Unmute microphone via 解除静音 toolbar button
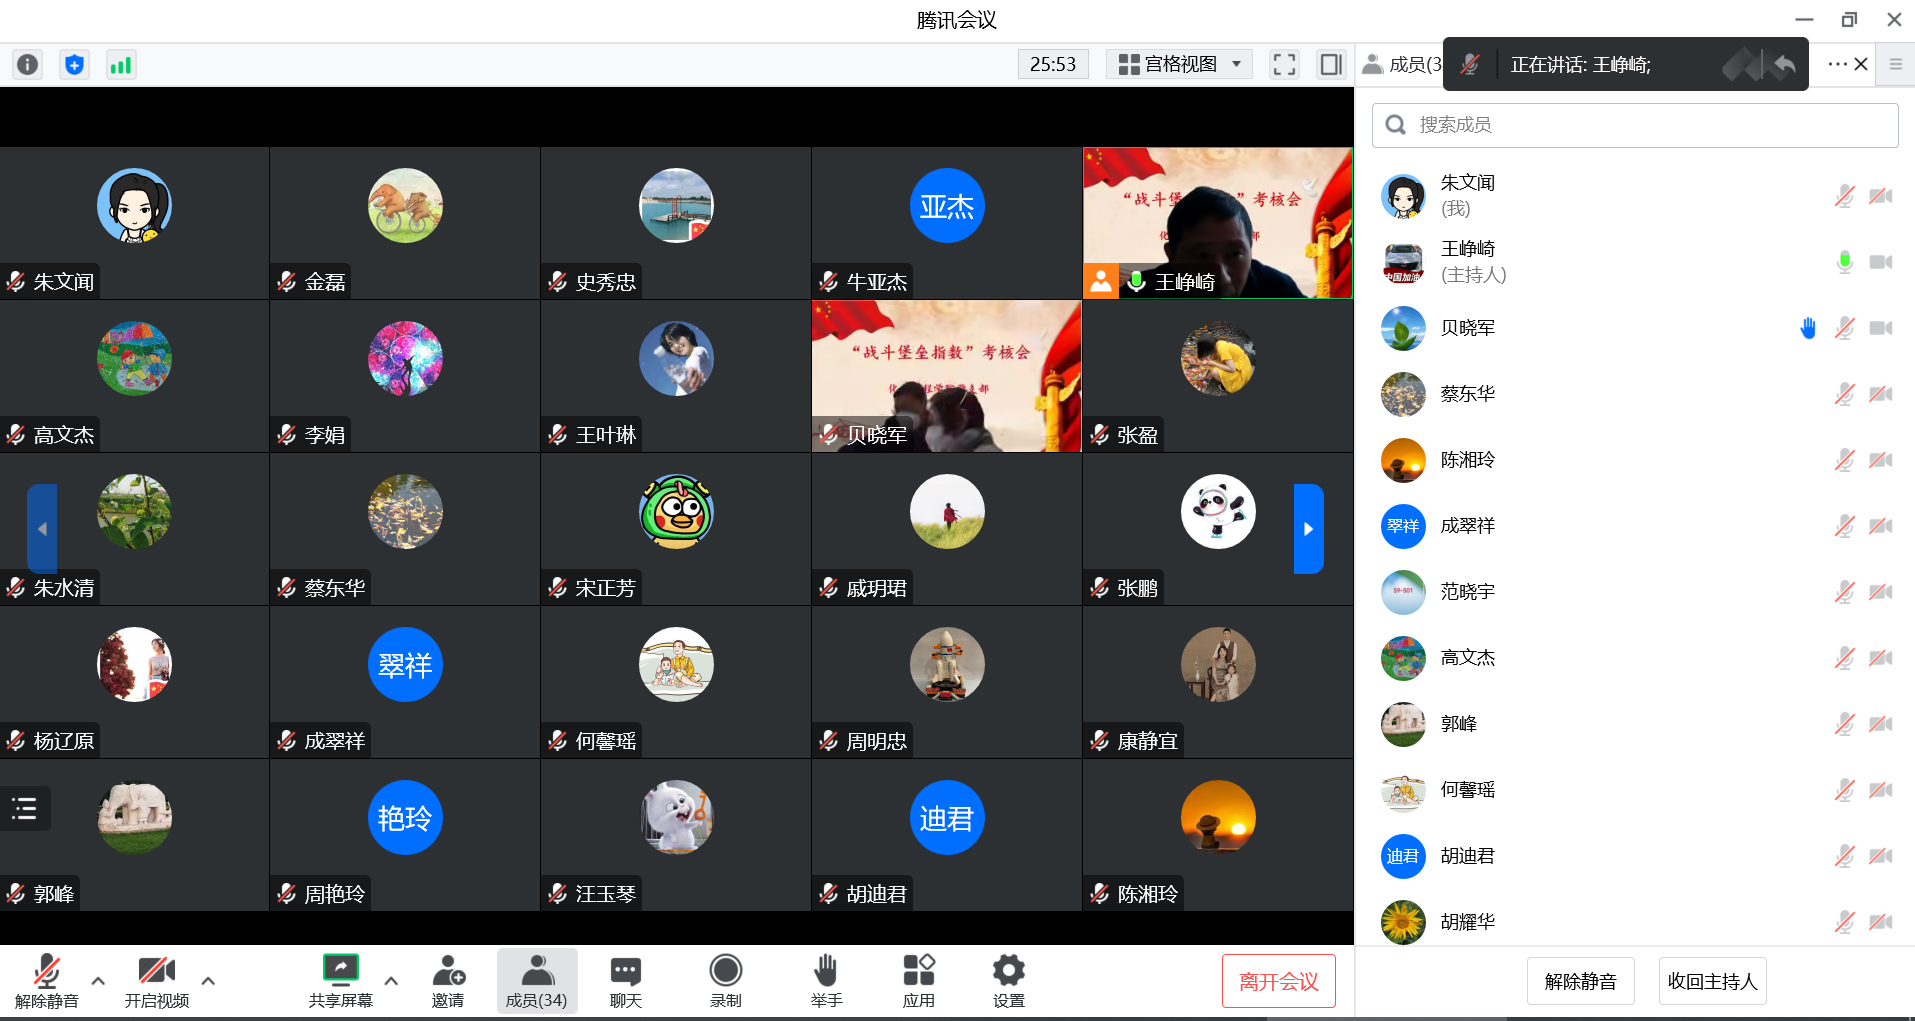This screenshot has width=1915, height=1021. pos(46,981)
